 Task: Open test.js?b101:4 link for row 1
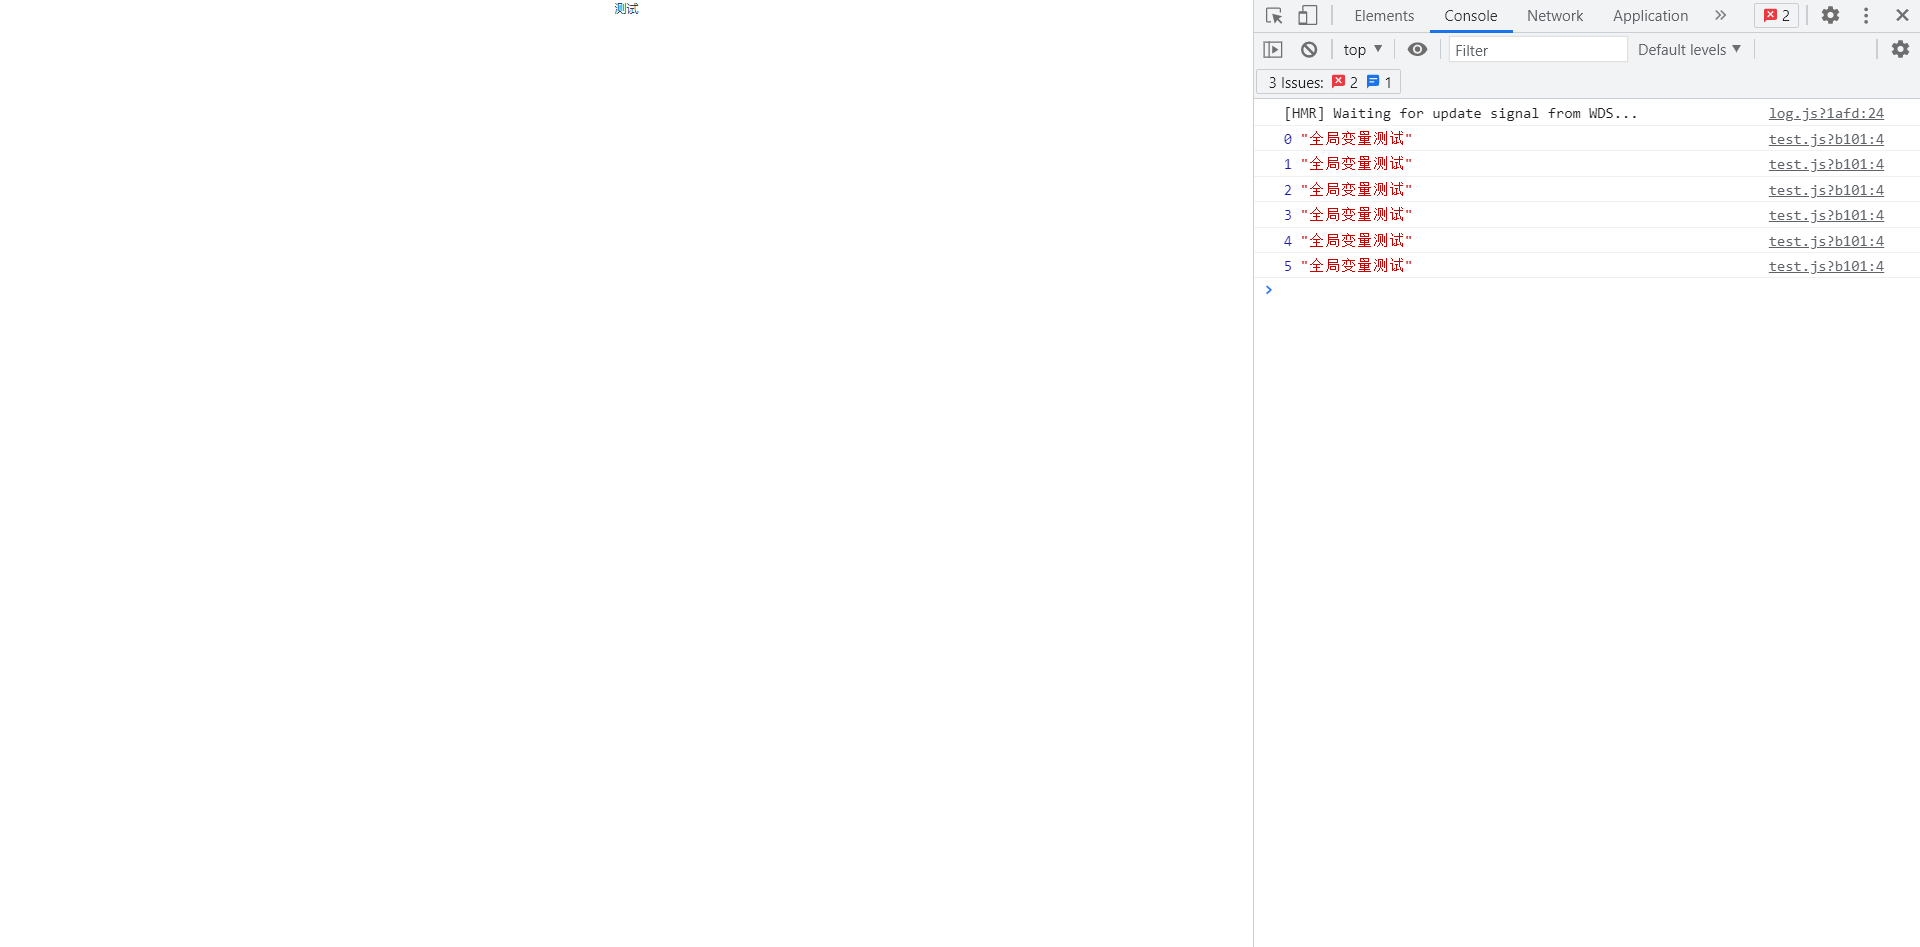pyautogui.click(x=1826, y=164)
